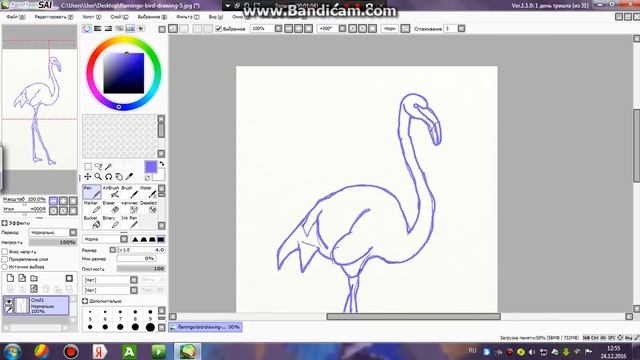This screenshot has width=640, height=360.
Task: Open the rotation angle dropdown in toolbar
Action: click(x=342, y=29)
